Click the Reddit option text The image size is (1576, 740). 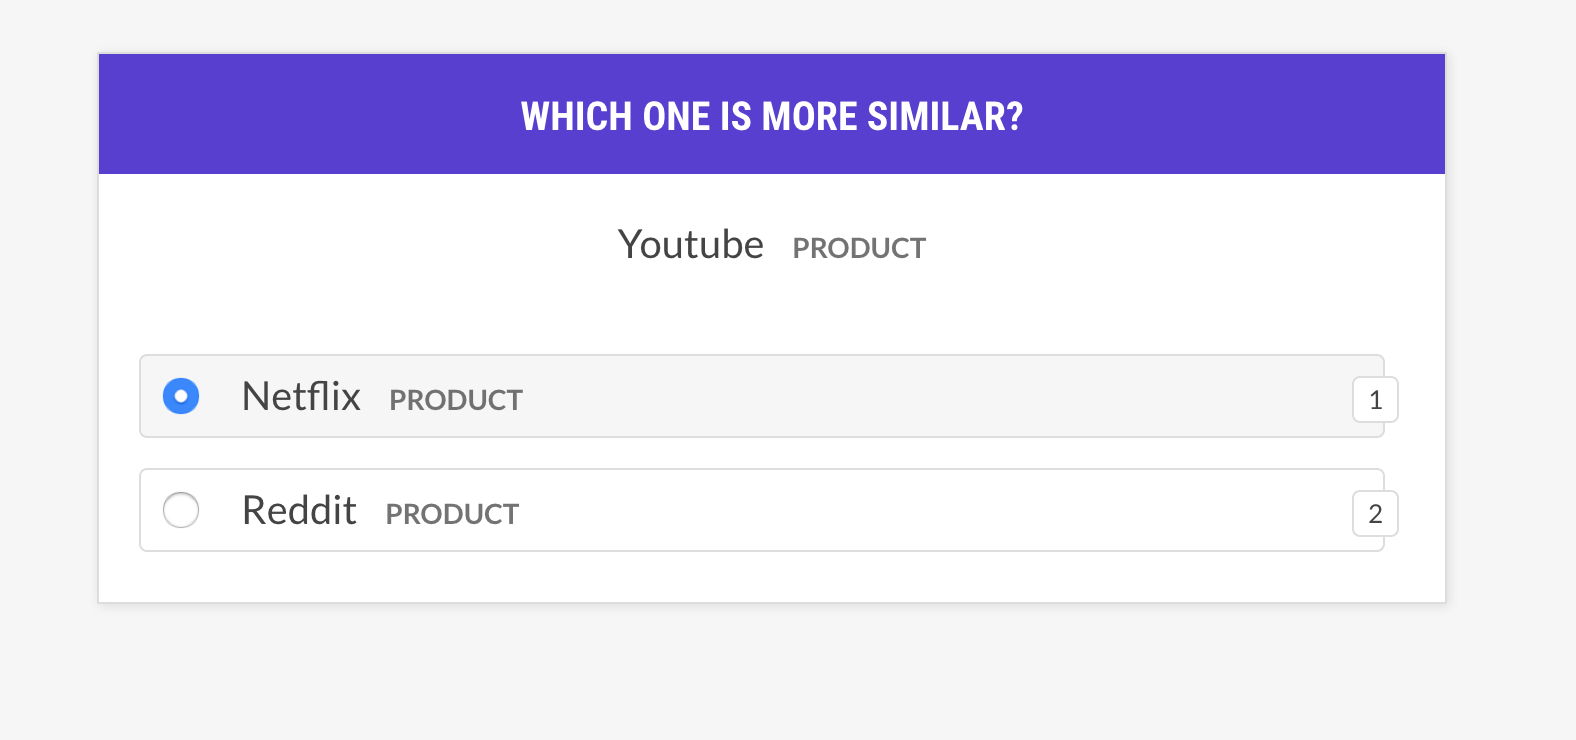[299, 510]
